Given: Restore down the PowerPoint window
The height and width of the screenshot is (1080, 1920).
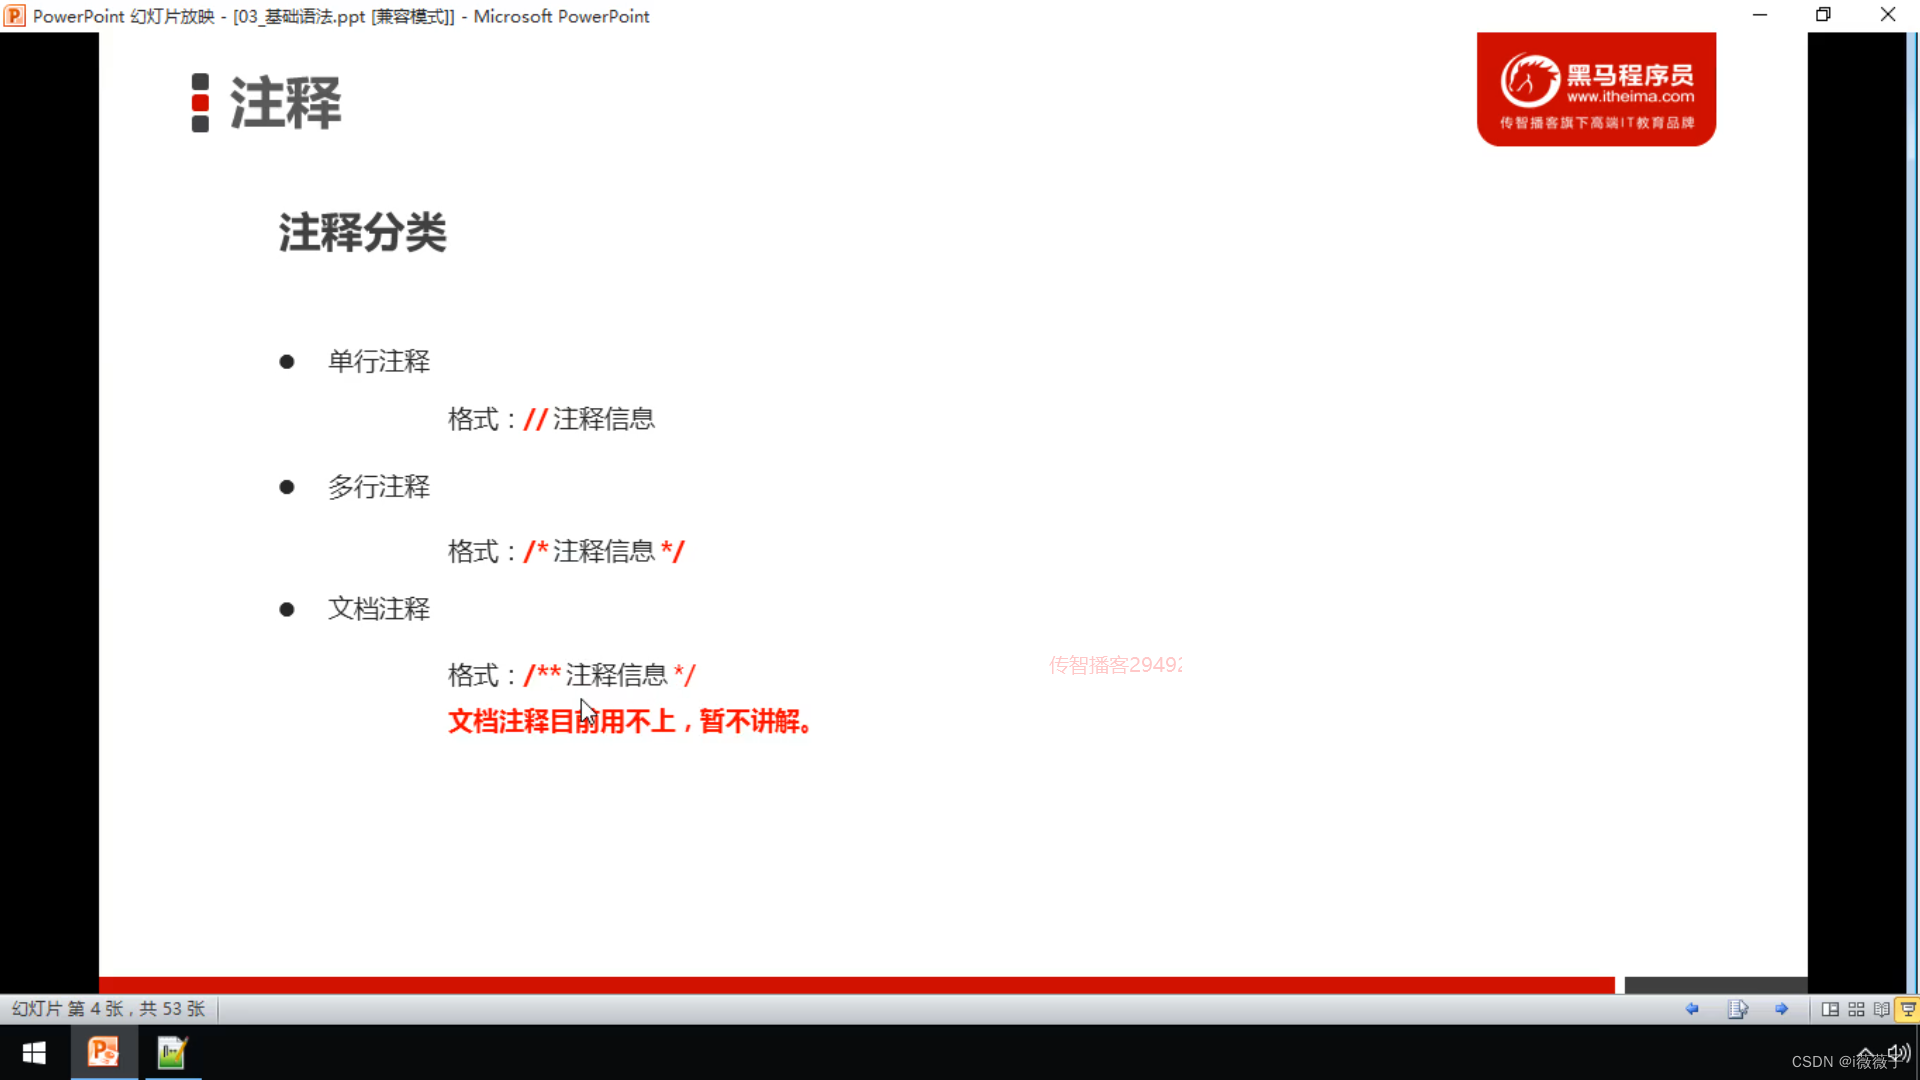Looking at the screenshot, I should 1823,15.
